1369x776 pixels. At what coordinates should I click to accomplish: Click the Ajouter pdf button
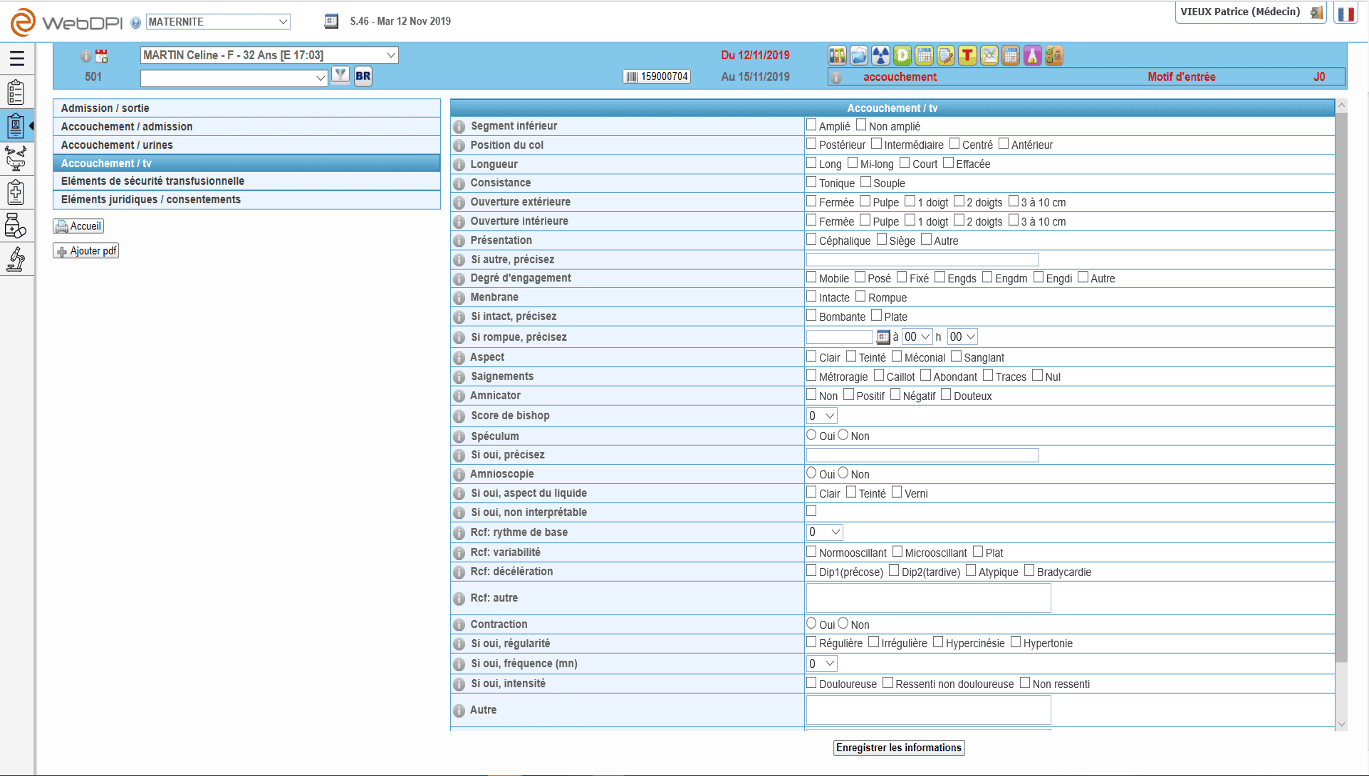[x=86, y=251]
